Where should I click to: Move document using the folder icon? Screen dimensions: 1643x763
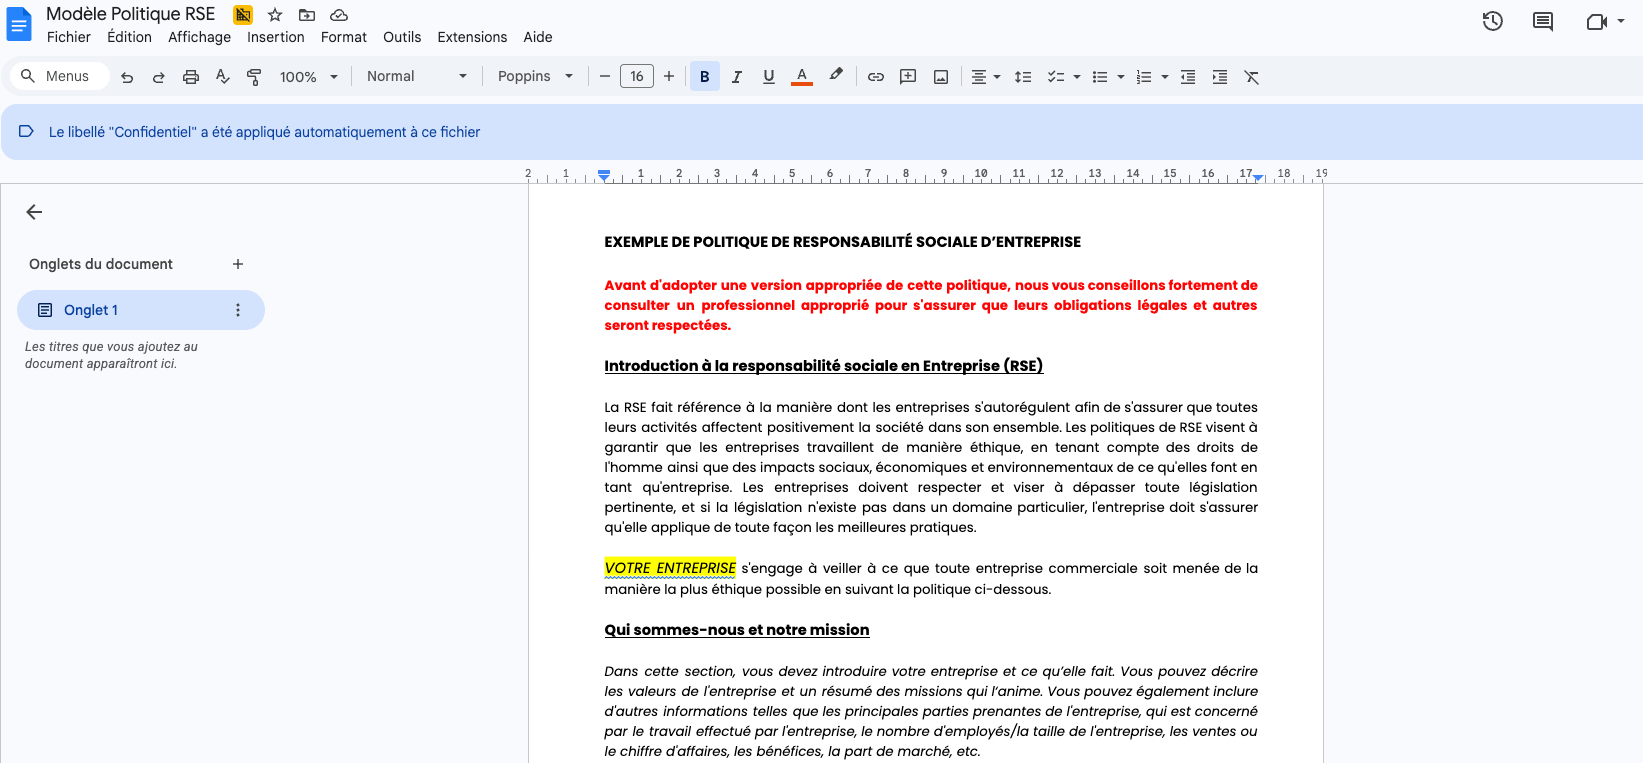(307, 15)
